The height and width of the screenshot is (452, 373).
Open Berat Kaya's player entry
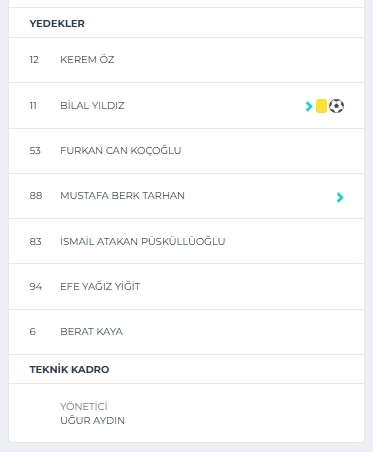(91, 332)
